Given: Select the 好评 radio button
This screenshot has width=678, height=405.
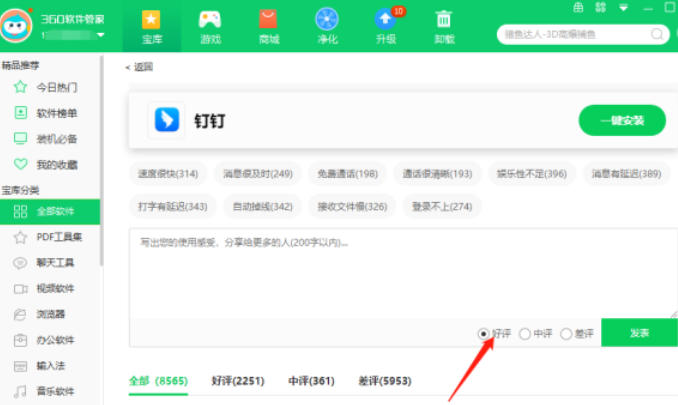Looking at the screenshot, I should (x=484, y=334).
